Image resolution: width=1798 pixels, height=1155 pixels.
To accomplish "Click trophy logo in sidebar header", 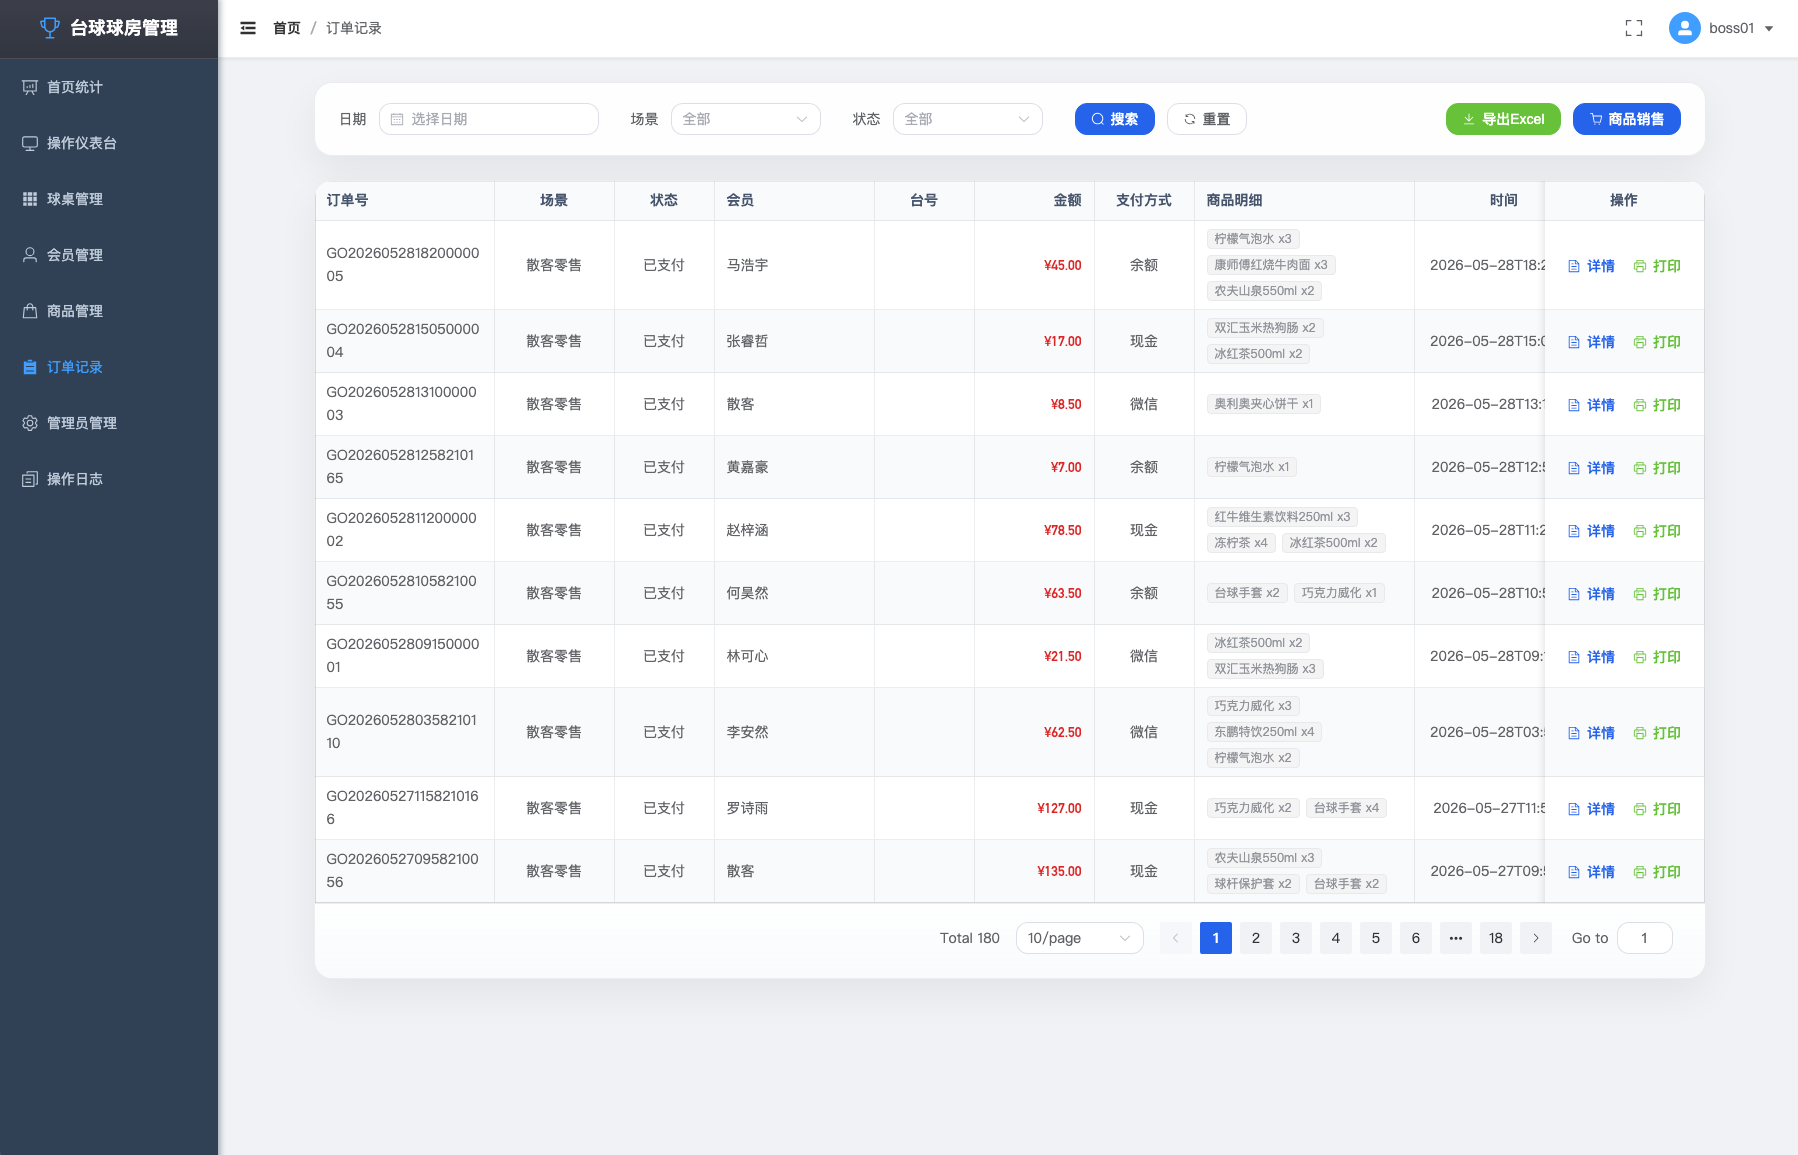I will pos(50,28).
